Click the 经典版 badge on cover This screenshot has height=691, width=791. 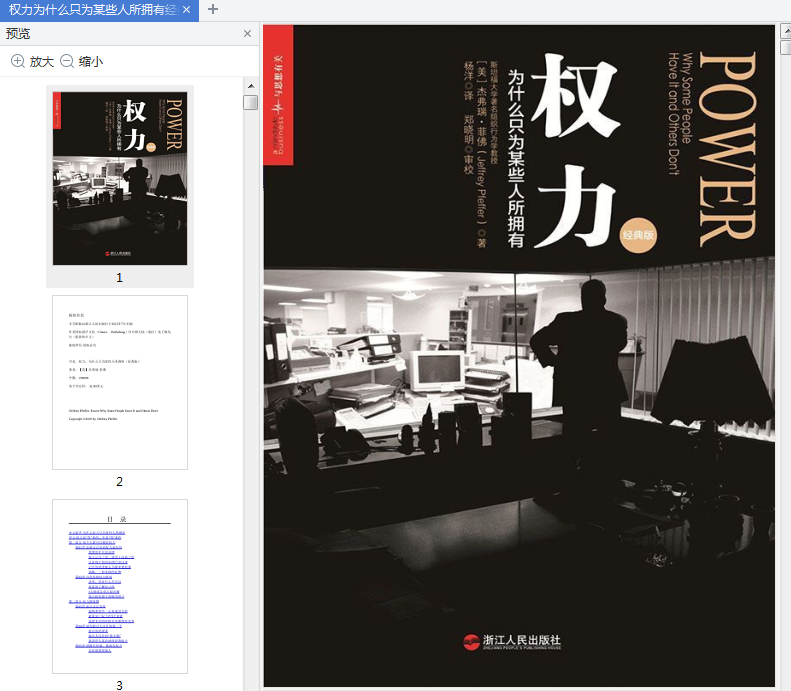[638, 235]
